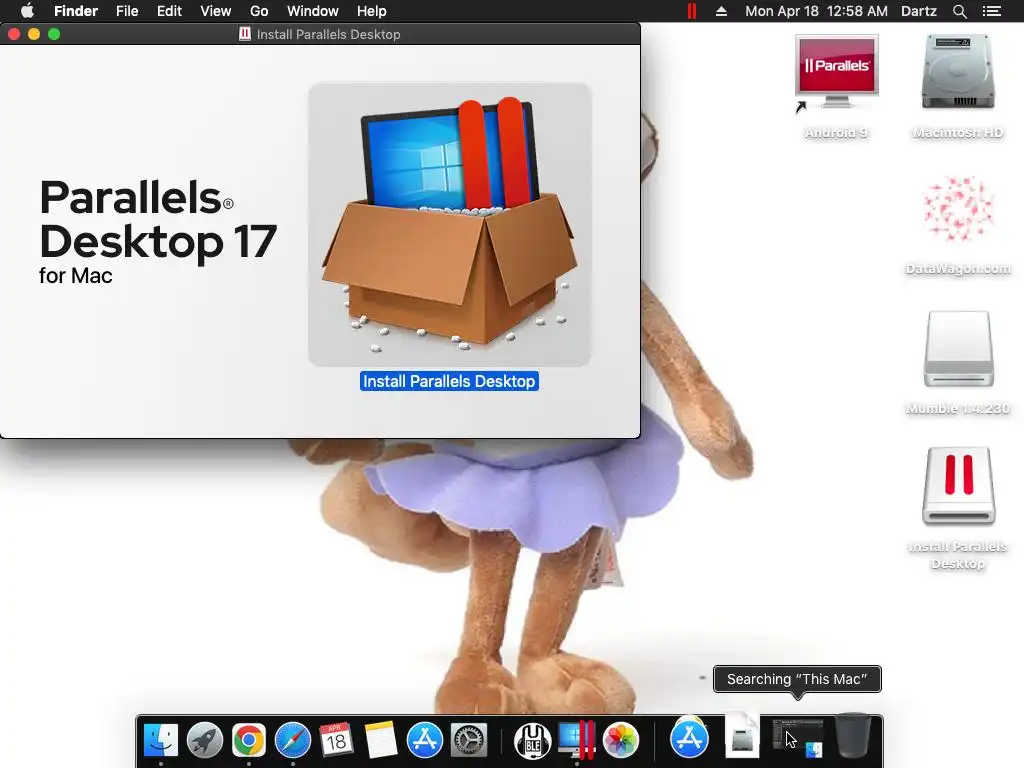Screen dimensions: 1024x768
Task: Open the Finder menu
Action: coord(76,11)
